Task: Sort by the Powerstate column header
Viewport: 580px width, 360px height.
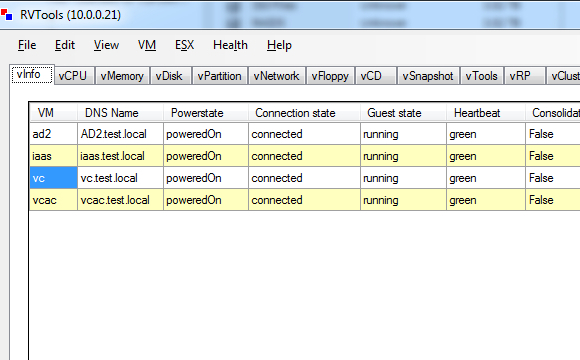Action: pyautogui.click(x=206, y=112)
